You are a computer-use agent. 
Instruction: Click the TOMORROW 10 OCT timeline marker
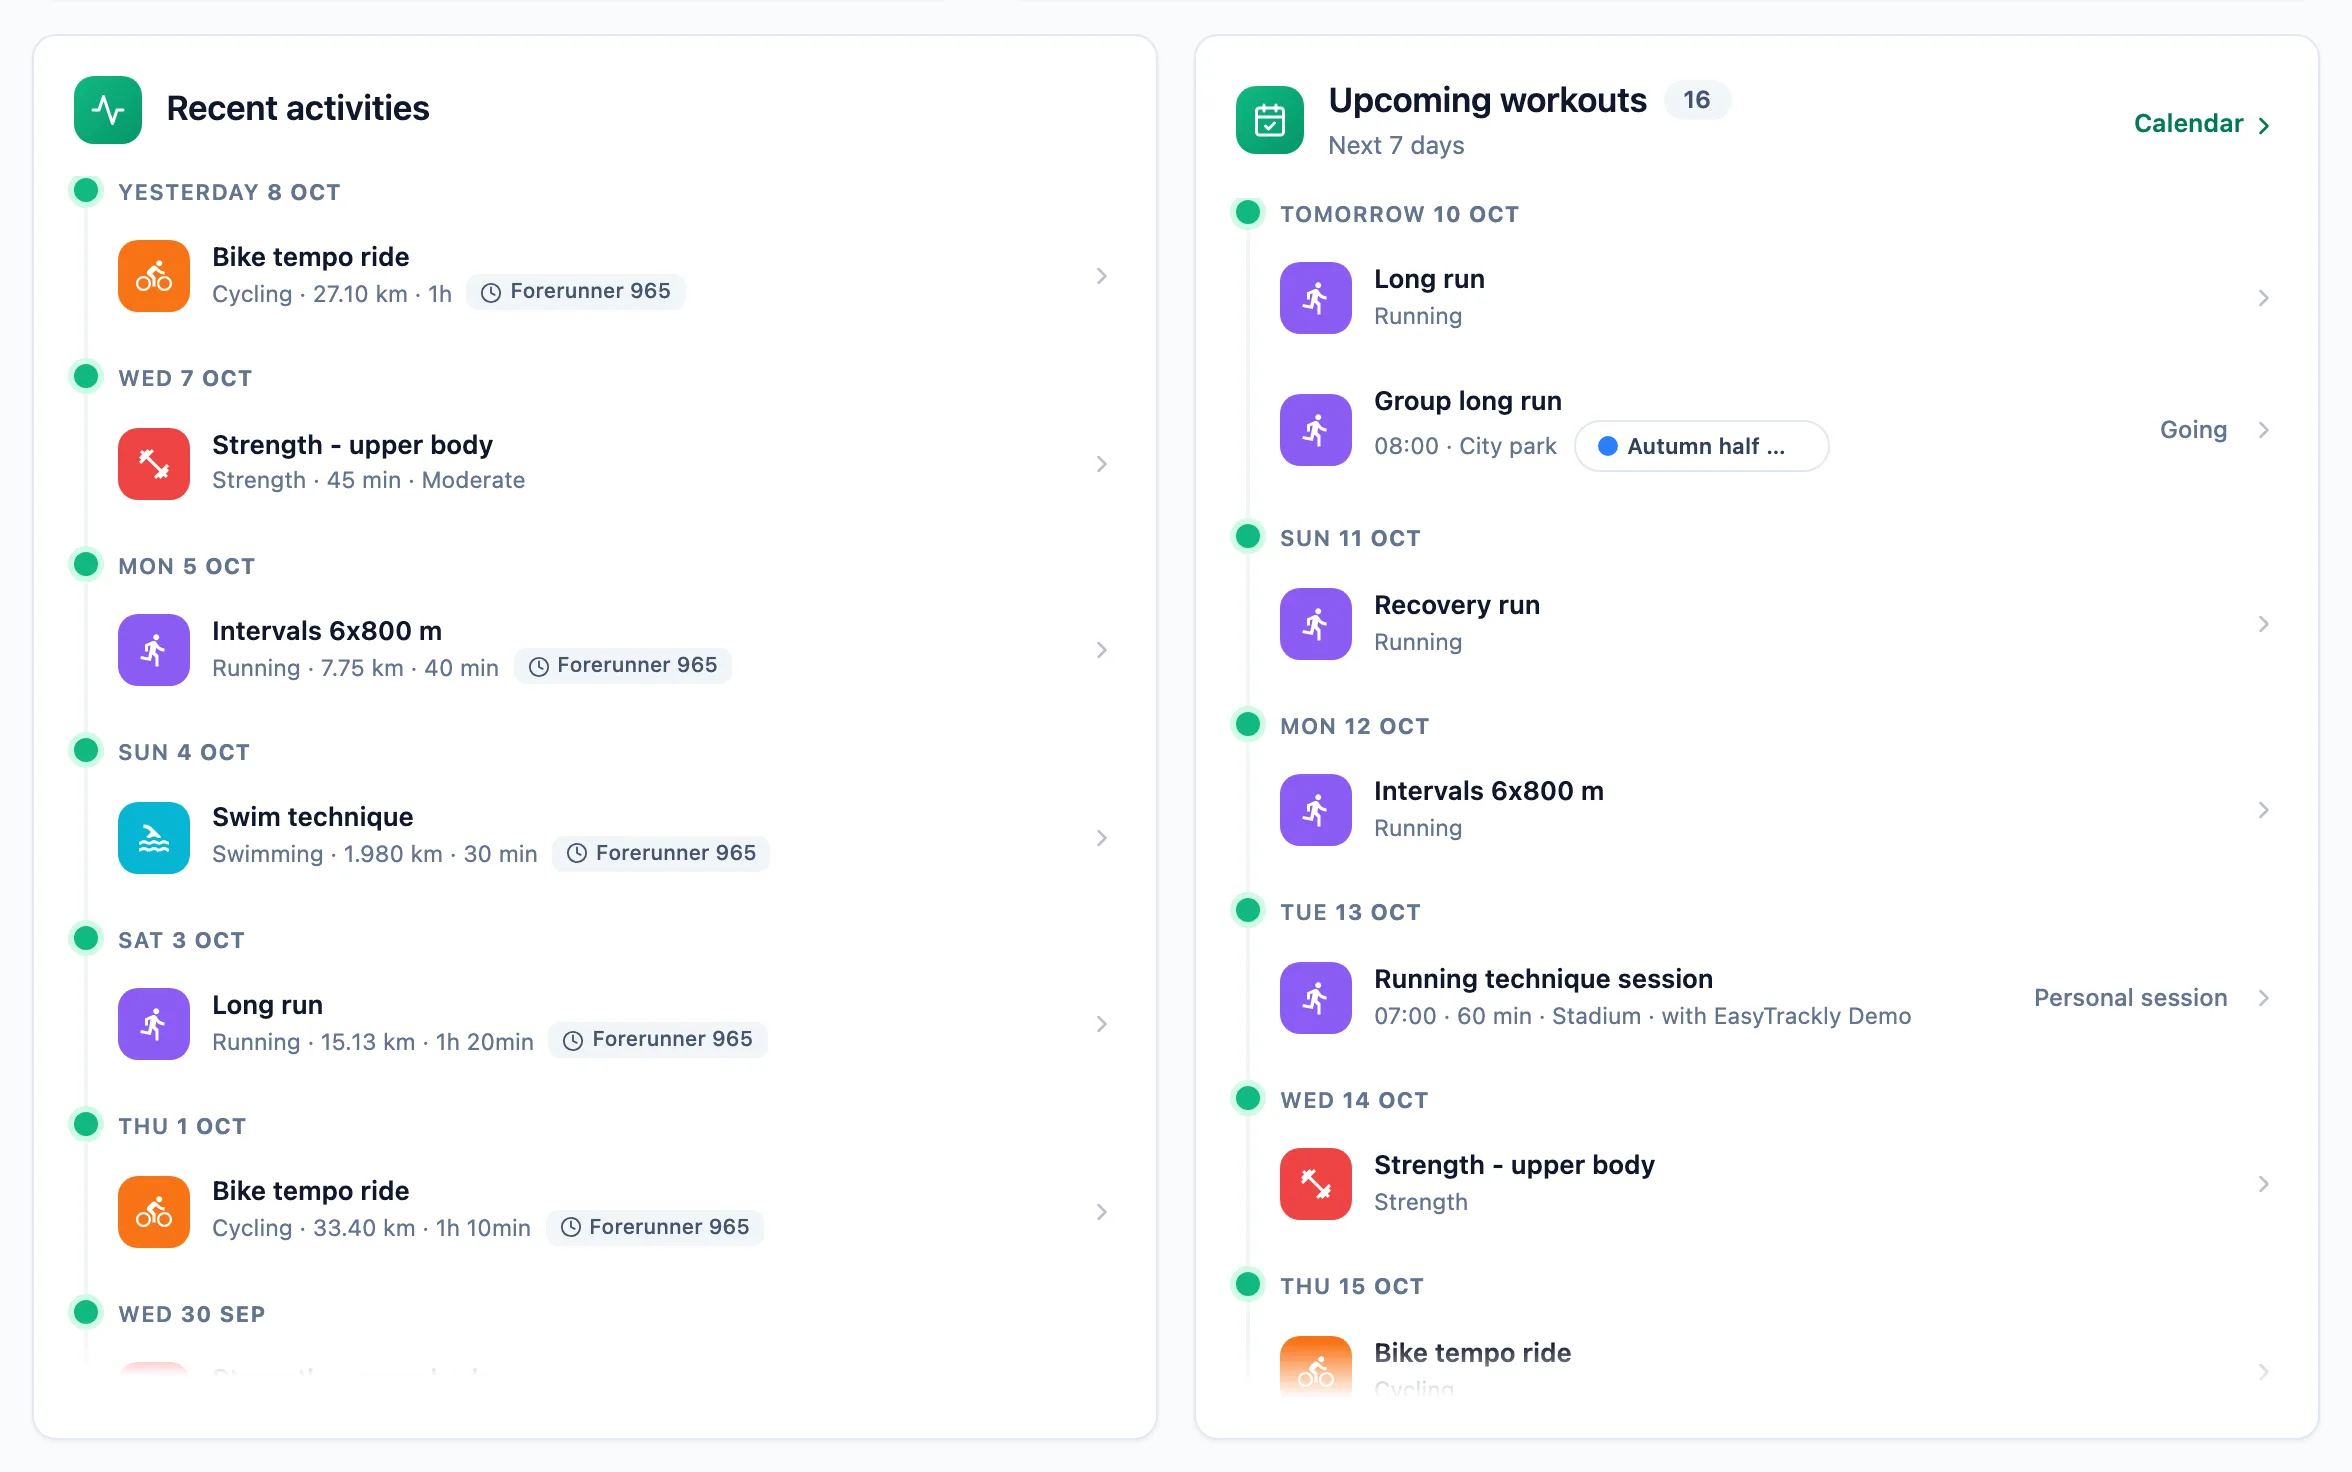coord(1248,212)
